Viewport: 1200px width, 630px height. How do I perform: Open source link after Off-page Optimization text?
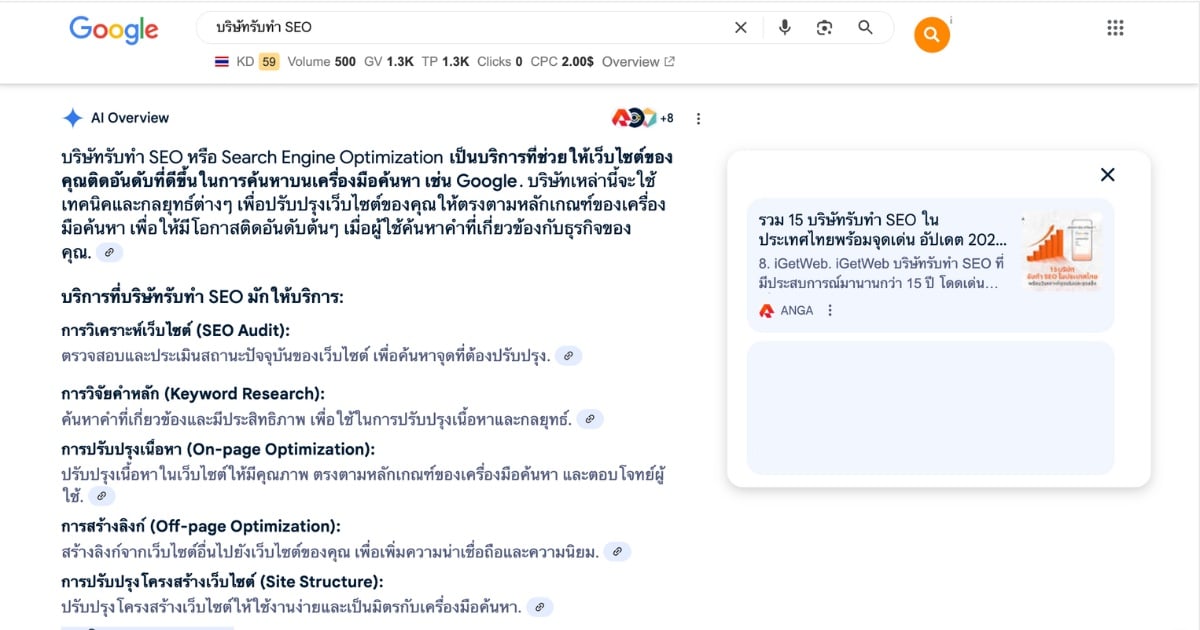point(617,551)
